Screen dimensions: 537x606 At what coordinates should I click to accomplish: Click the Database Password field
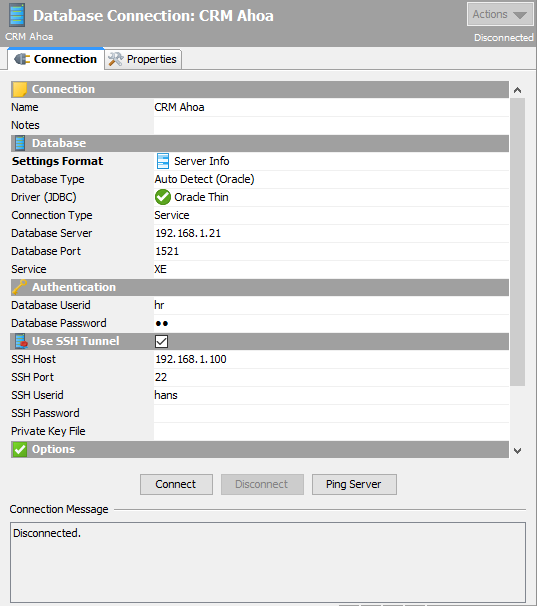331,323
